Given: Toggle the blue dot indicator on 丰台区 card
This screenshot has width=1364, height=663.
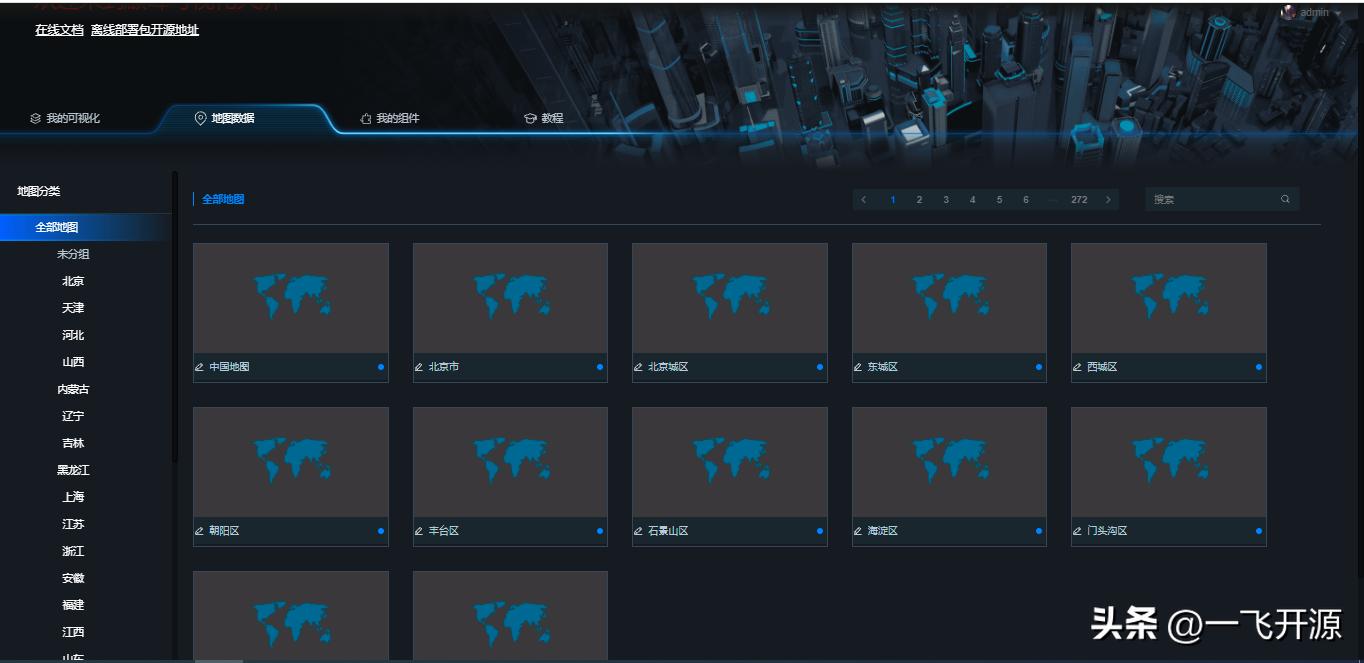Looking at the screenshot, I should [x=598, y=531].
